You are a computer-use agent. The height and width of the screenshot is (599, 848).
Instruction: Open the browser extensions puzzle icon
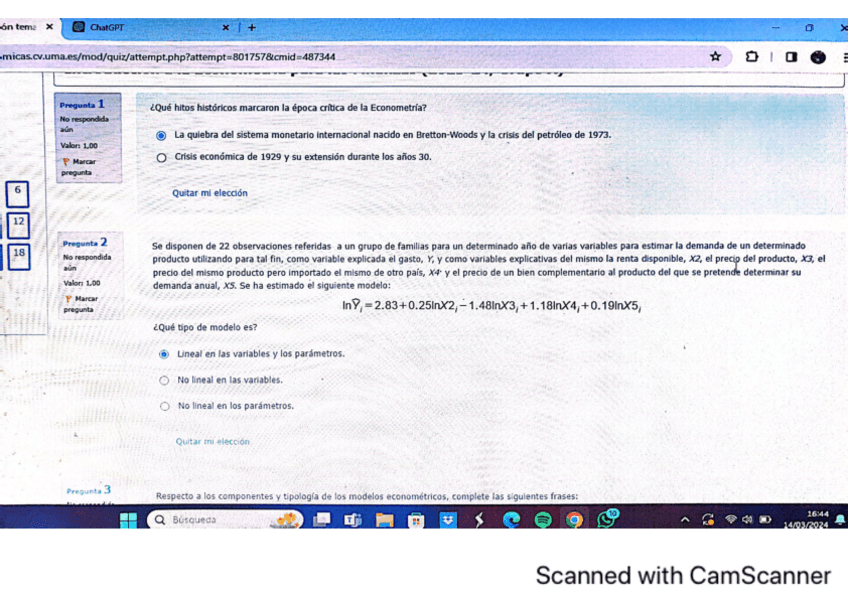pyautogui.click(x=751, y=56)
